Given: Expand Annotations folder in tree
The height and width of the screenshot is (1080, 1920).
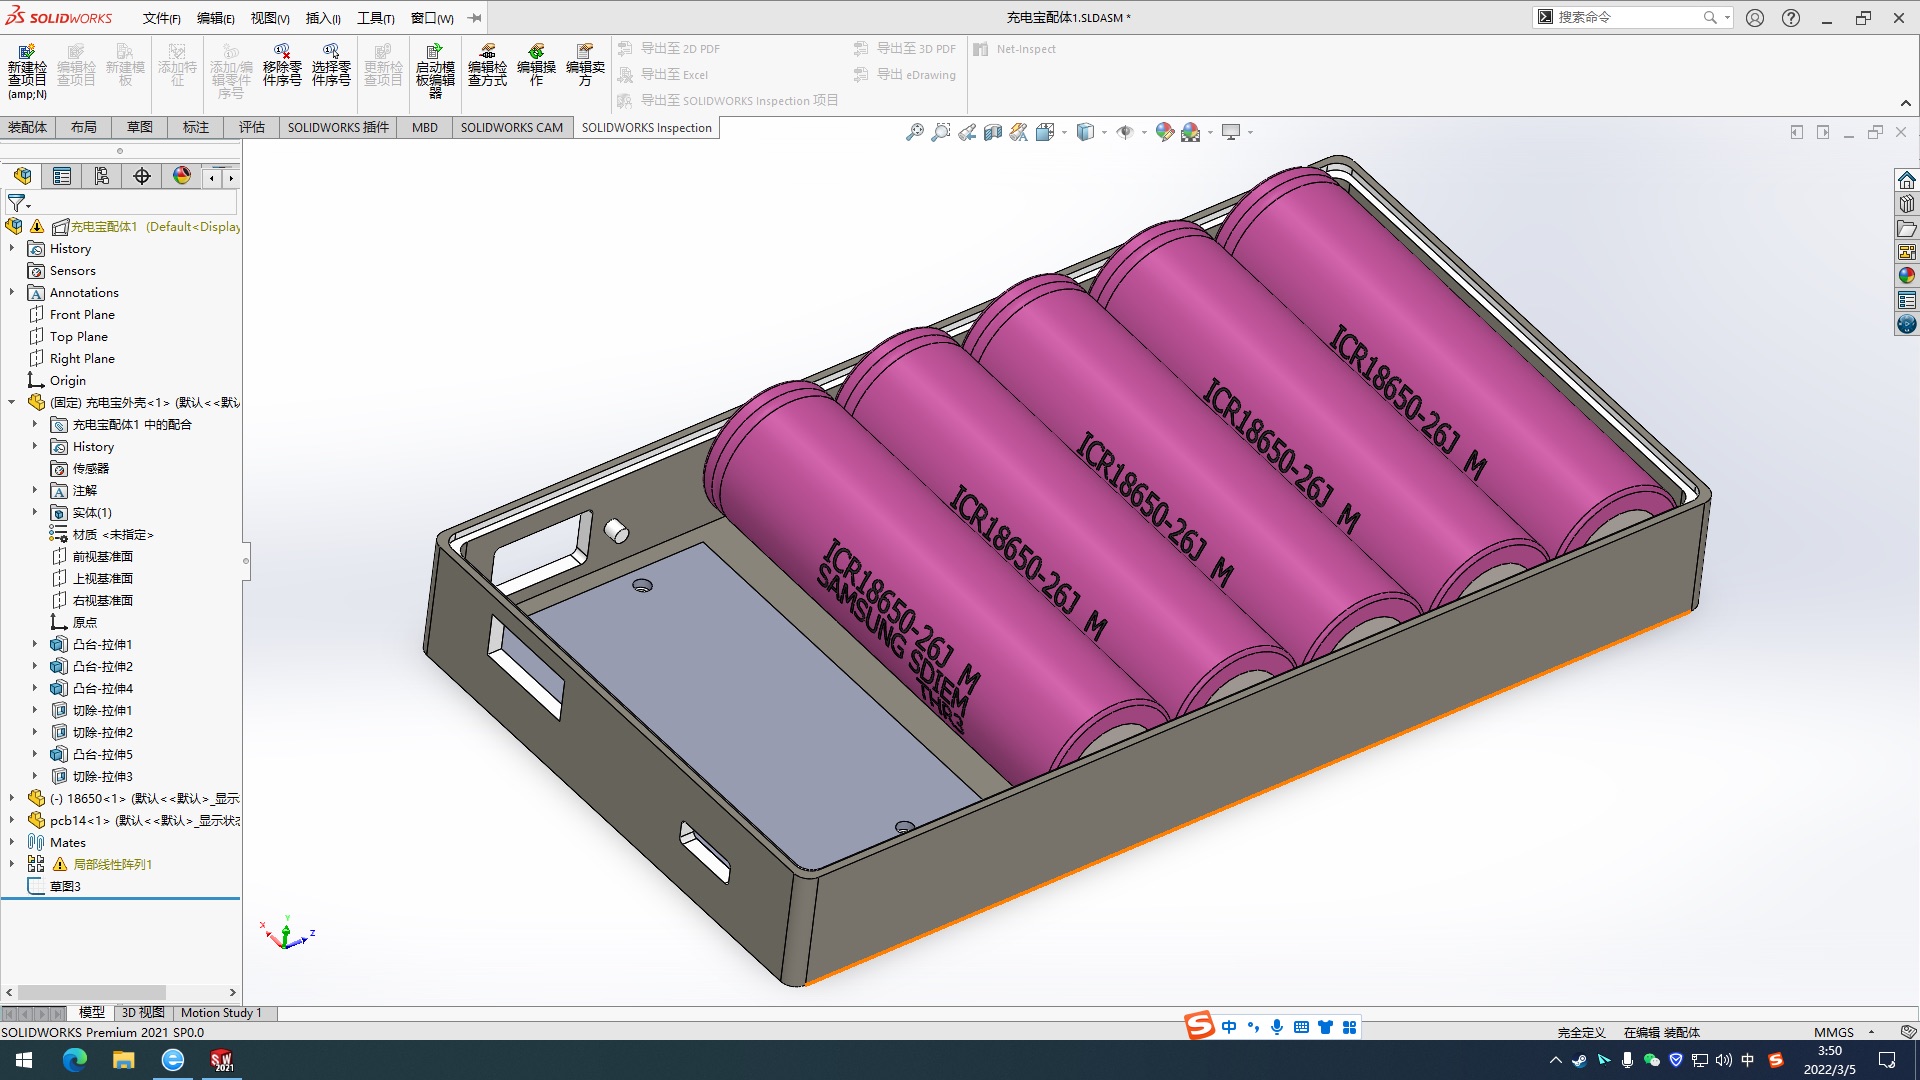Looking at the screenshot, I should [x=12, y=292].
